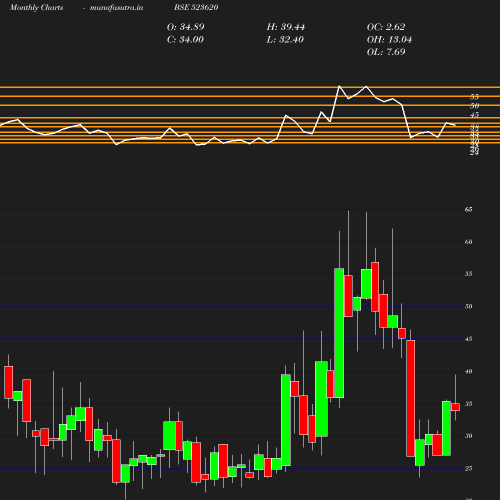Image resolution: width=500 pixels, height=500 pixels.
Task: Click the 'BSE 523620' symbol label
Action: point(196,8)
